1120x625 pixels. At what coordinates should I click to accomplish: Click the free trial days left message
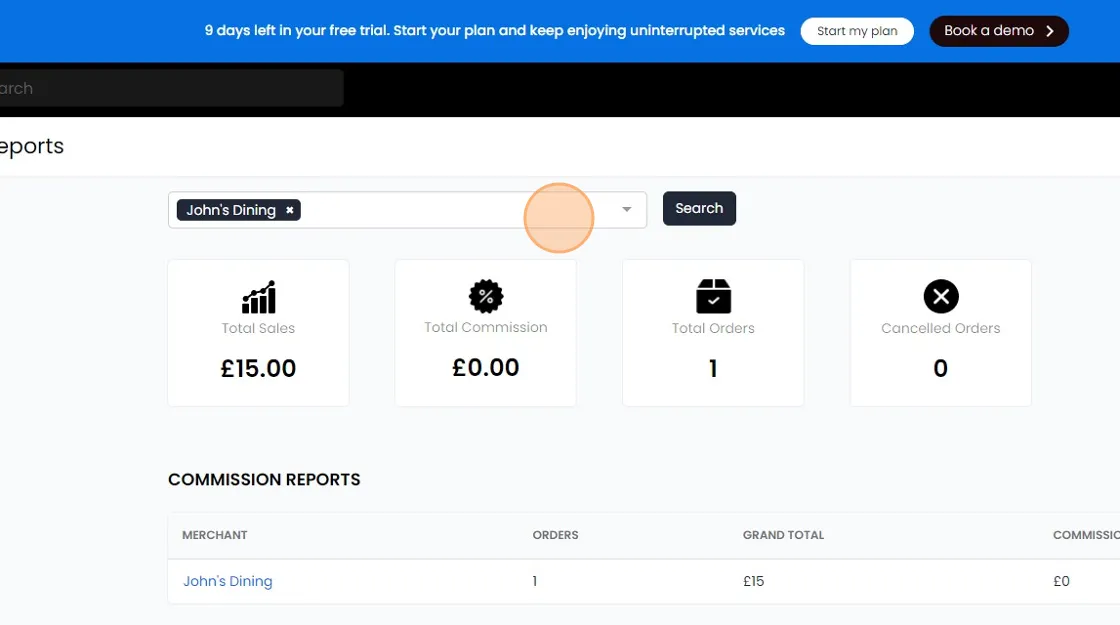click(494, 31)
